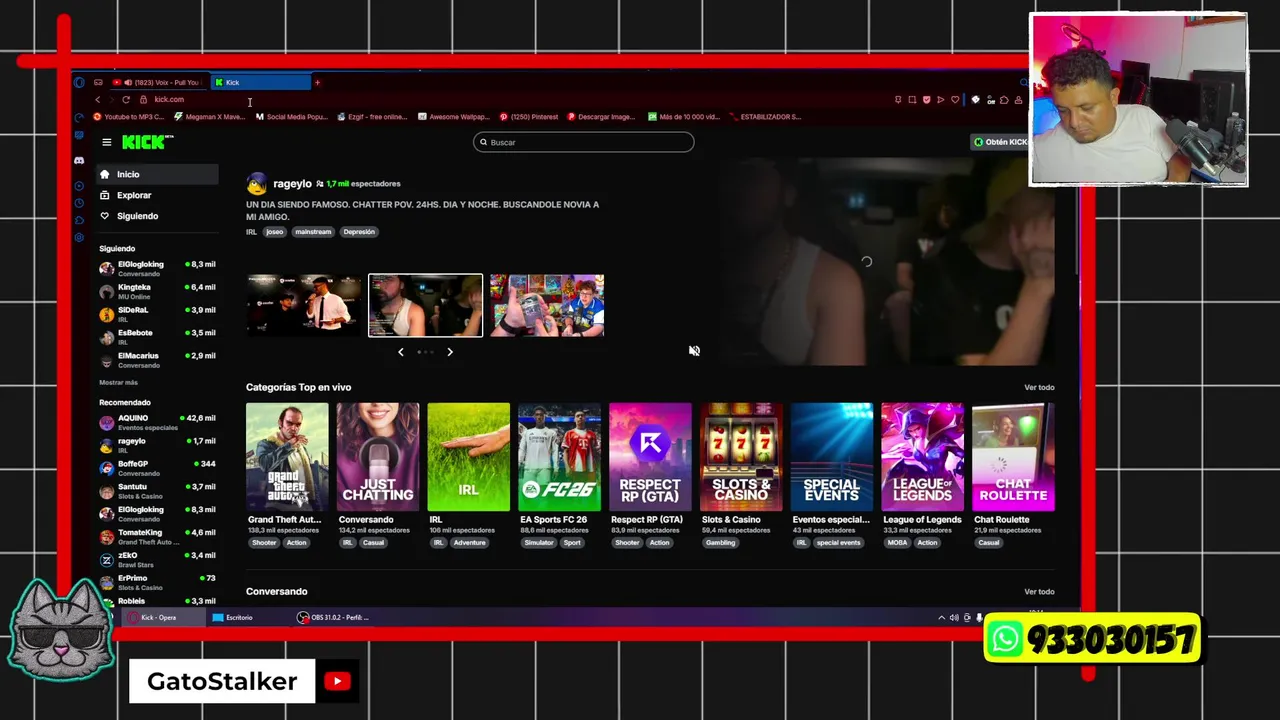Click the heart bookmark icon in address bar
This screenshot has height=720, width=1280.
955,100
